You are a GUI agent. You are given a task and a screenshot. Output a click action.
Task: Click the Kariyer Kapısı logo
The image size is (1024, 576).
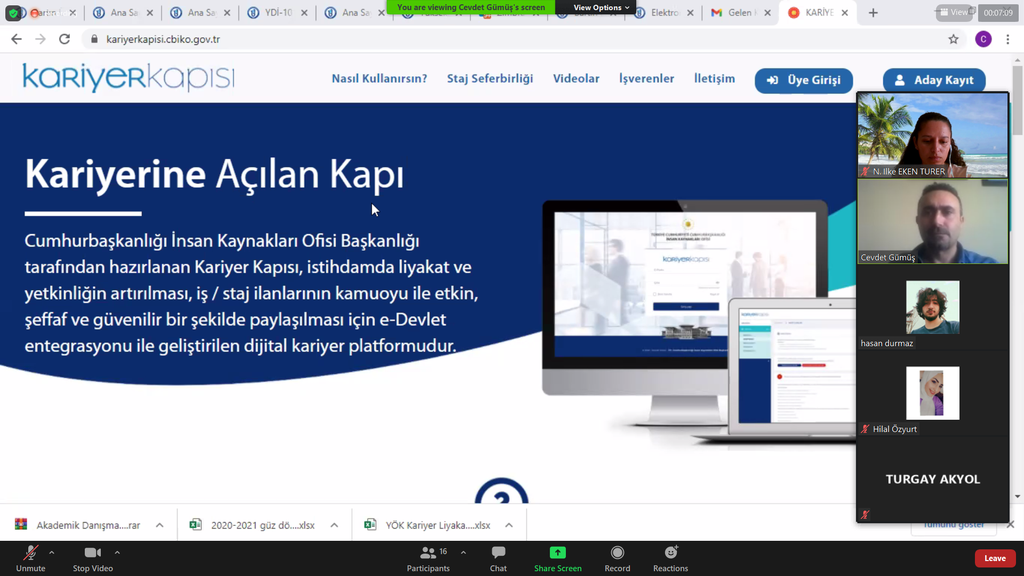click(x=129, y=78)
